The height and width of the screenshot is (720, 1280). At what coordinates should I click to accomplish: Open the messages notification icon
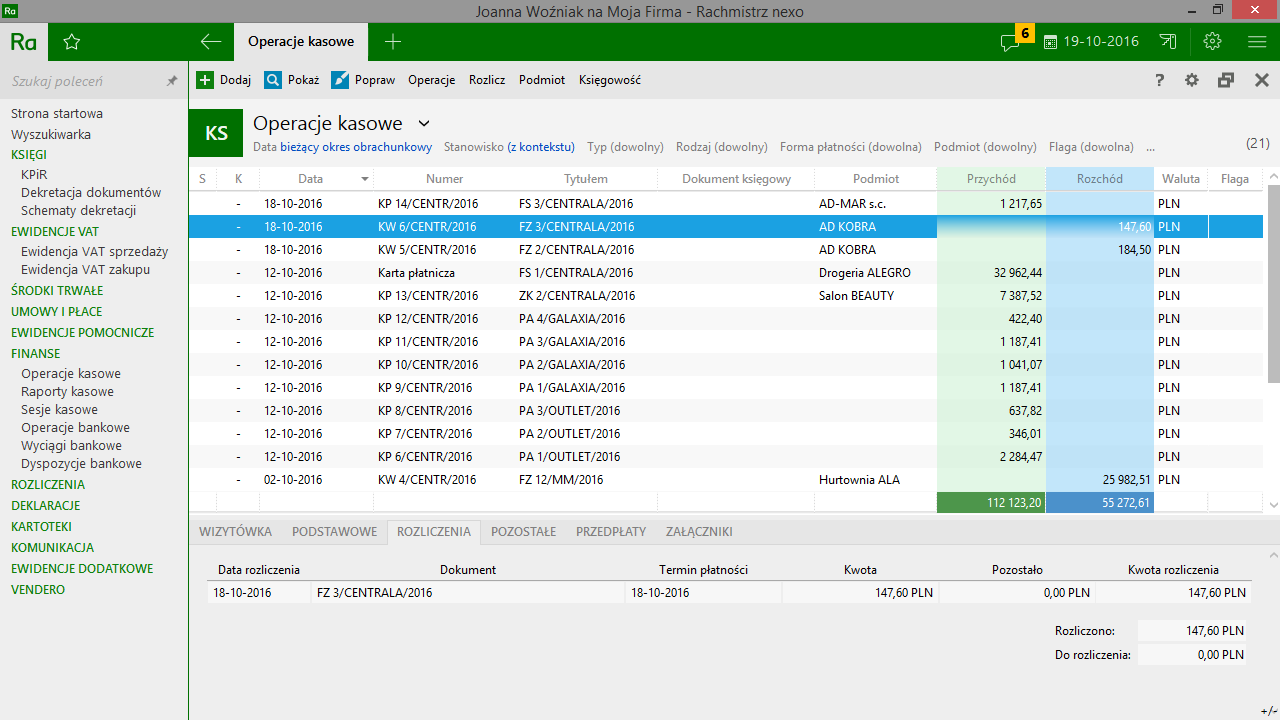[x=1010, y=42]
